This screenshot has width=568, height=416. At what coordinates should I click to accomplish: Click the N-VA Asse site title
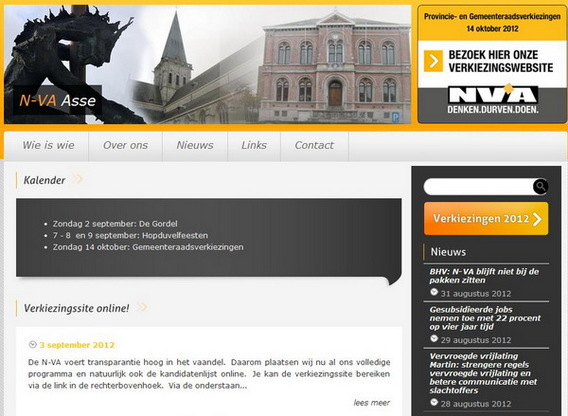click(x=58, y=100)
